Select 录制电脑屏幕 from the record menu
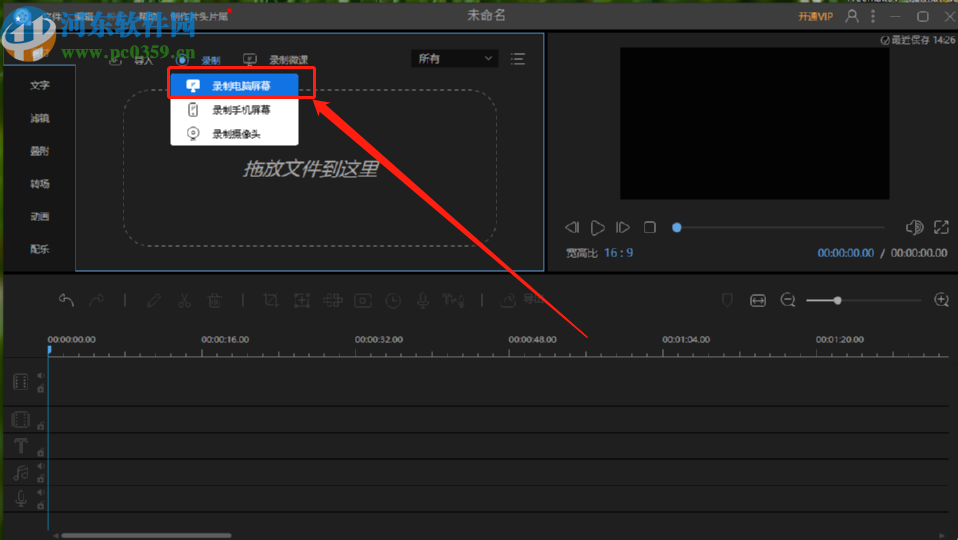Screen dimensions: 958x540 [x=235, y=86]
